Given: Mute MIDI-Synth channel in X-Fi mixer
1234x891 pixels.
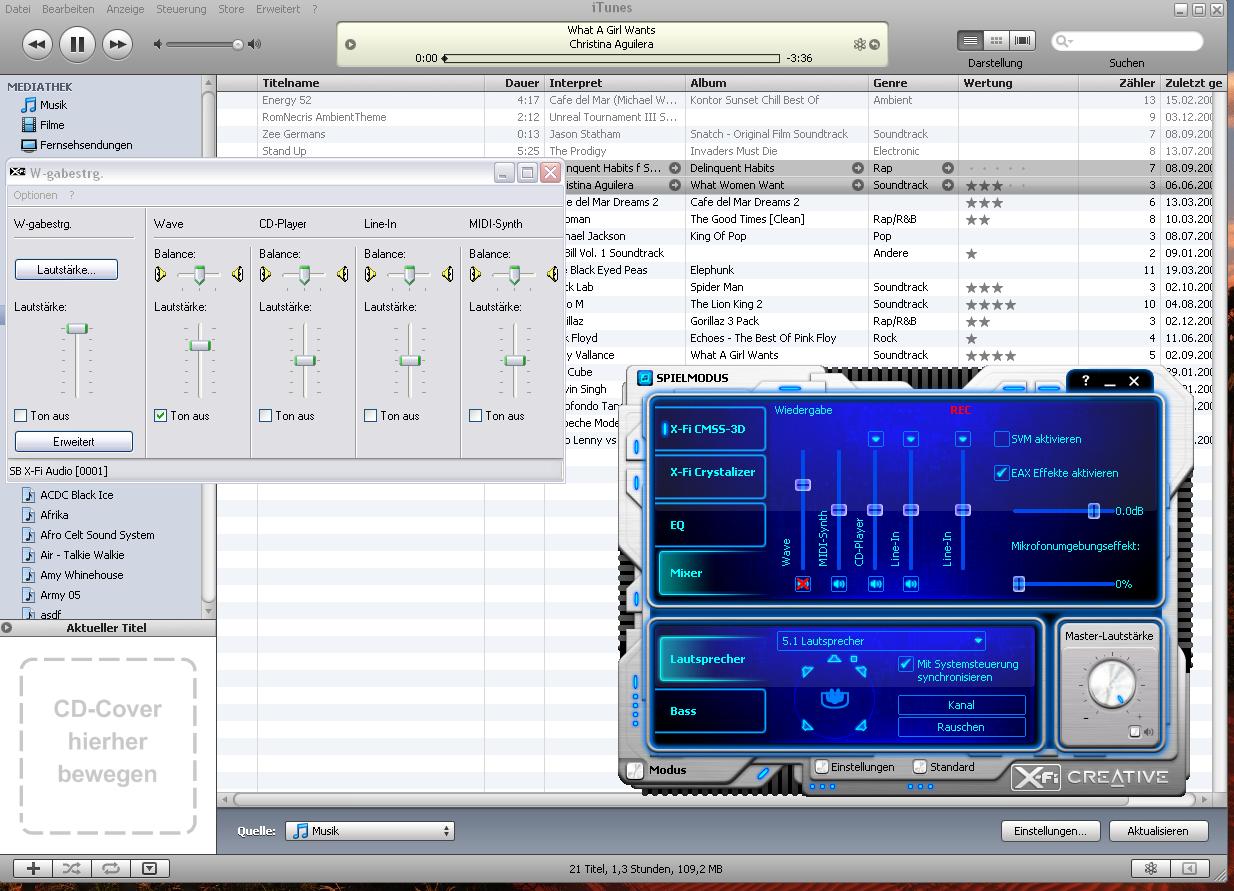Looking at the screenshot, I should coord(839,584).
